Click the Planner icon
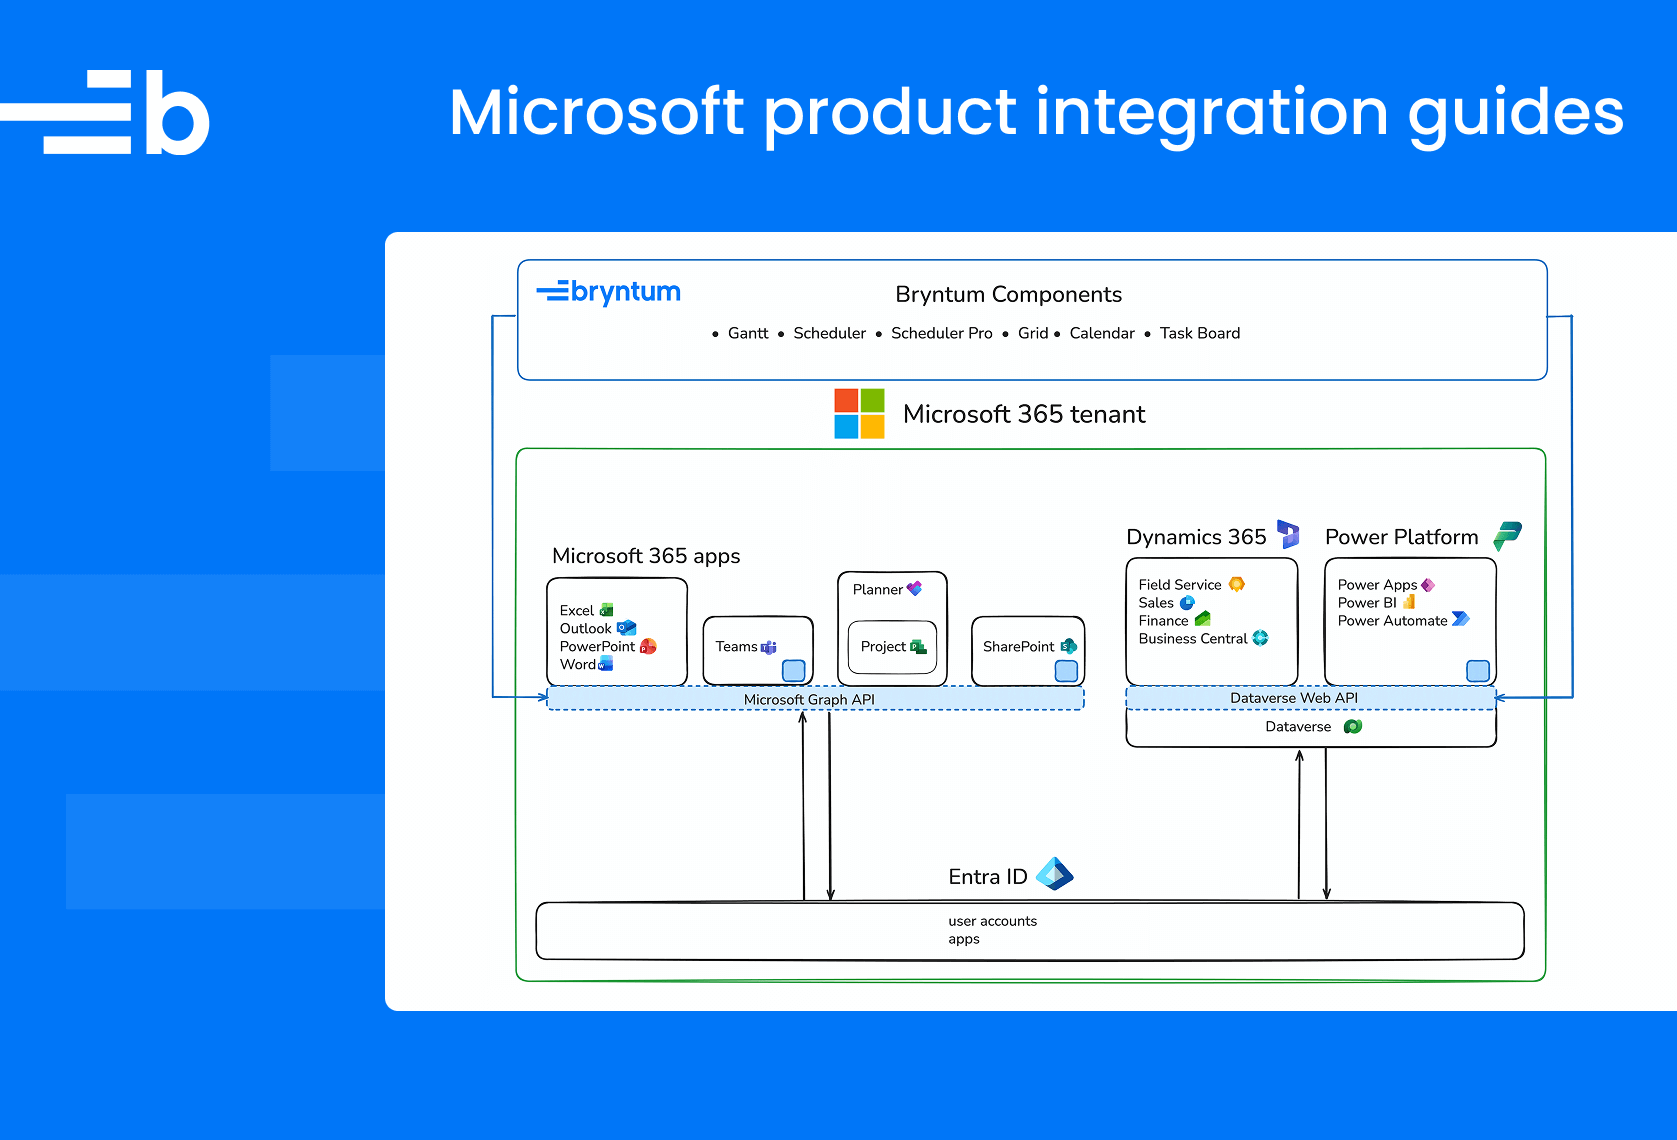The height and width of the screenshot is (1140, 1677). 914,588
